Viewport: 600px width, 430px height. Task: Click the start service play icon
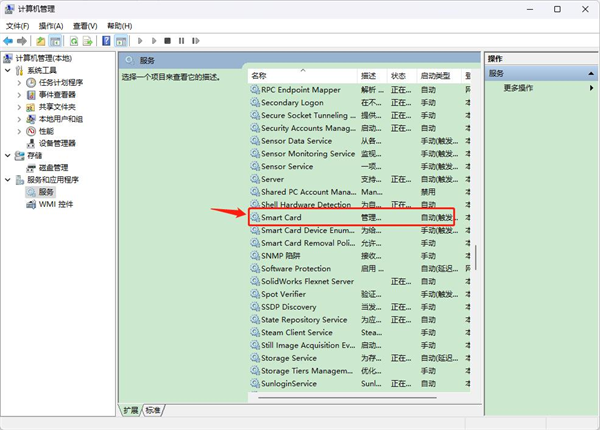tap(140, 41)
